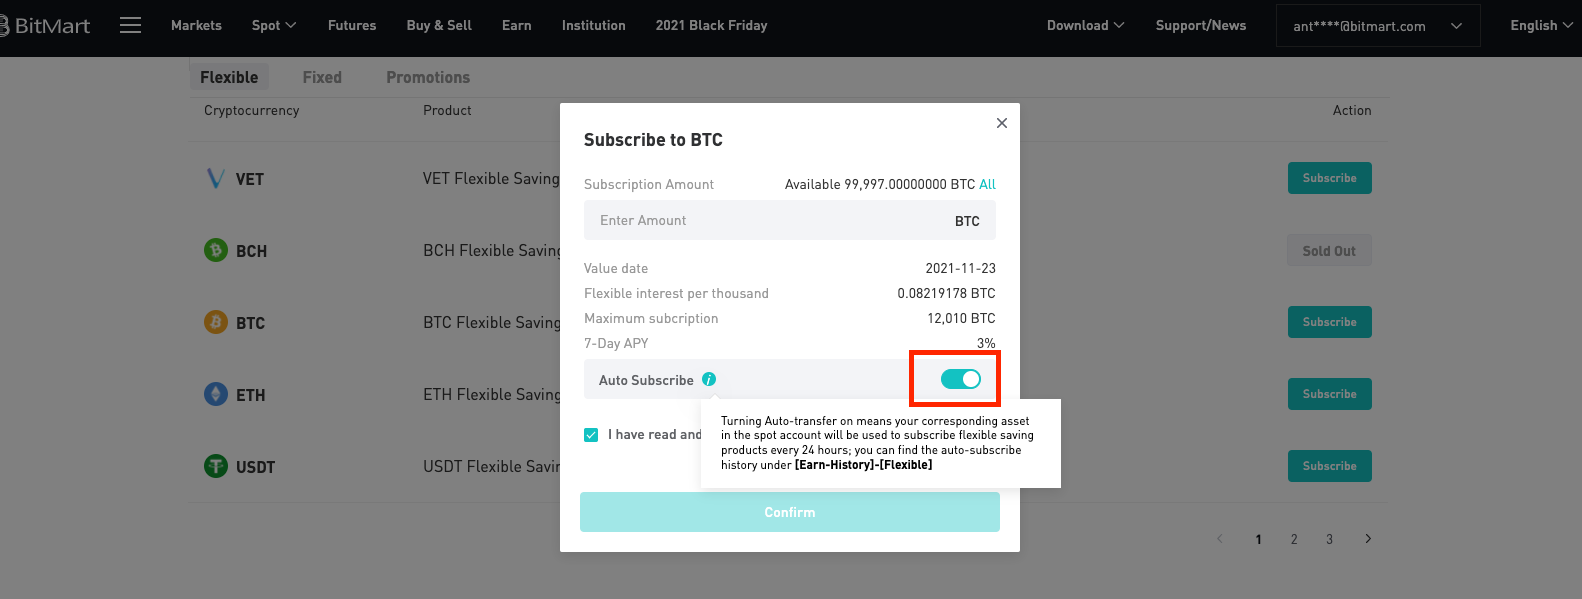Click the VET coin icon

pyautogui.click(x=215, y=178)
